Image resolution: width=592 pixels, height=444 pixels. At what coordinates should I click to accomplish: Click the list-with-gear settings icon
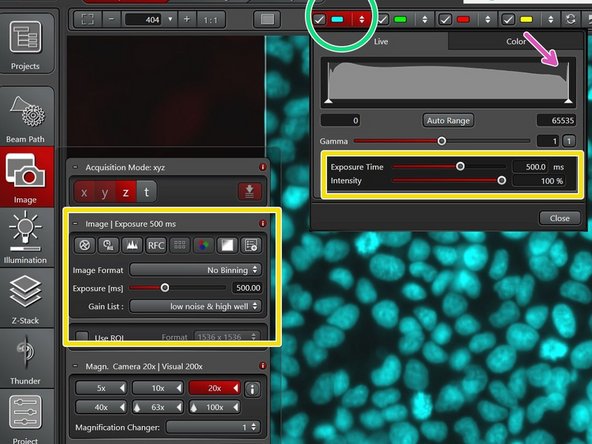click(x=251, y=245)
